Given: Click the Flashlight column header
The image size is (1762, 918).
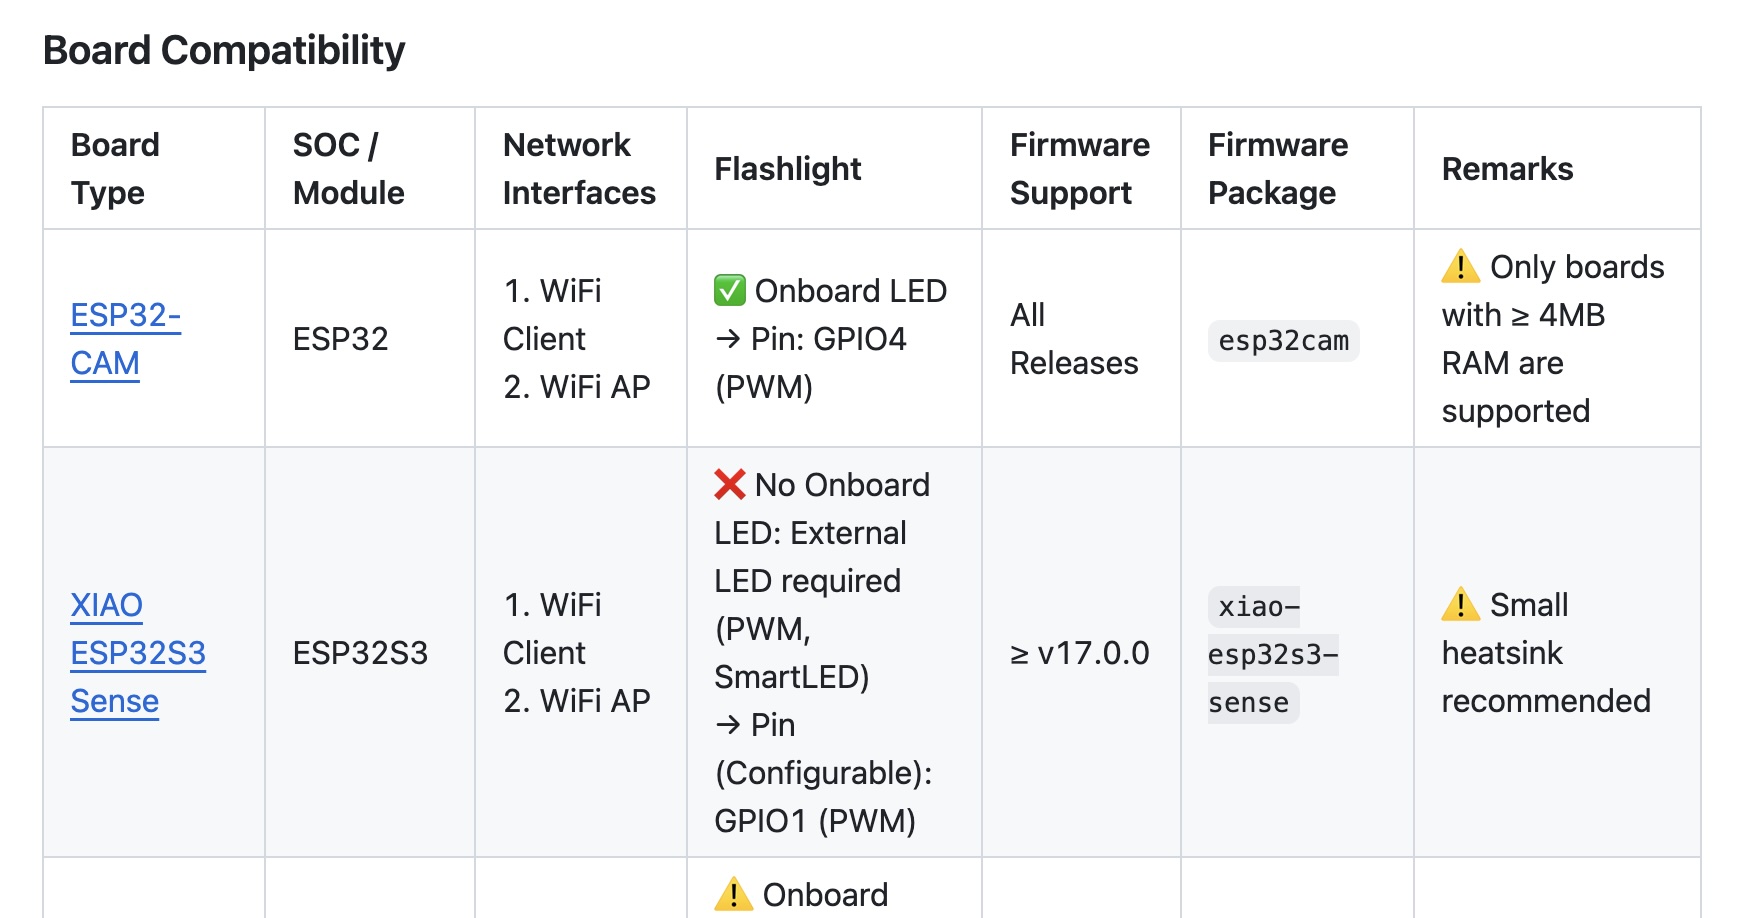Looking at the screenshot, I should pos(787,169).
